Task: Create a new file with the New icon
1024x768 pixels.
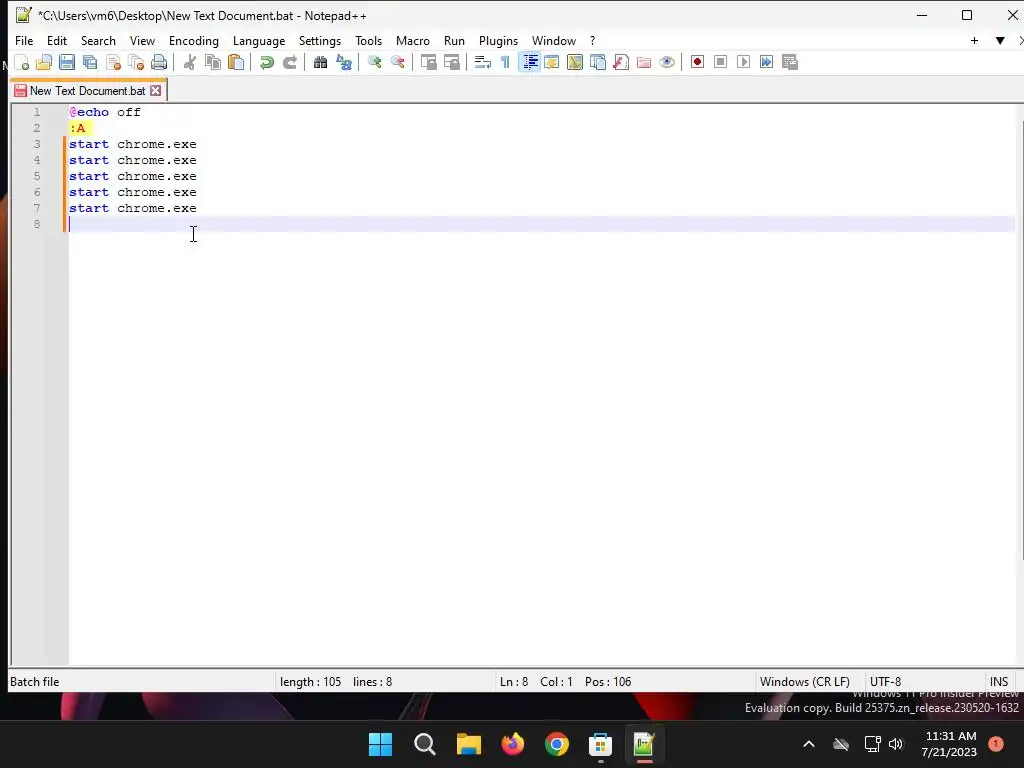Action: click(x=22, y=62)
